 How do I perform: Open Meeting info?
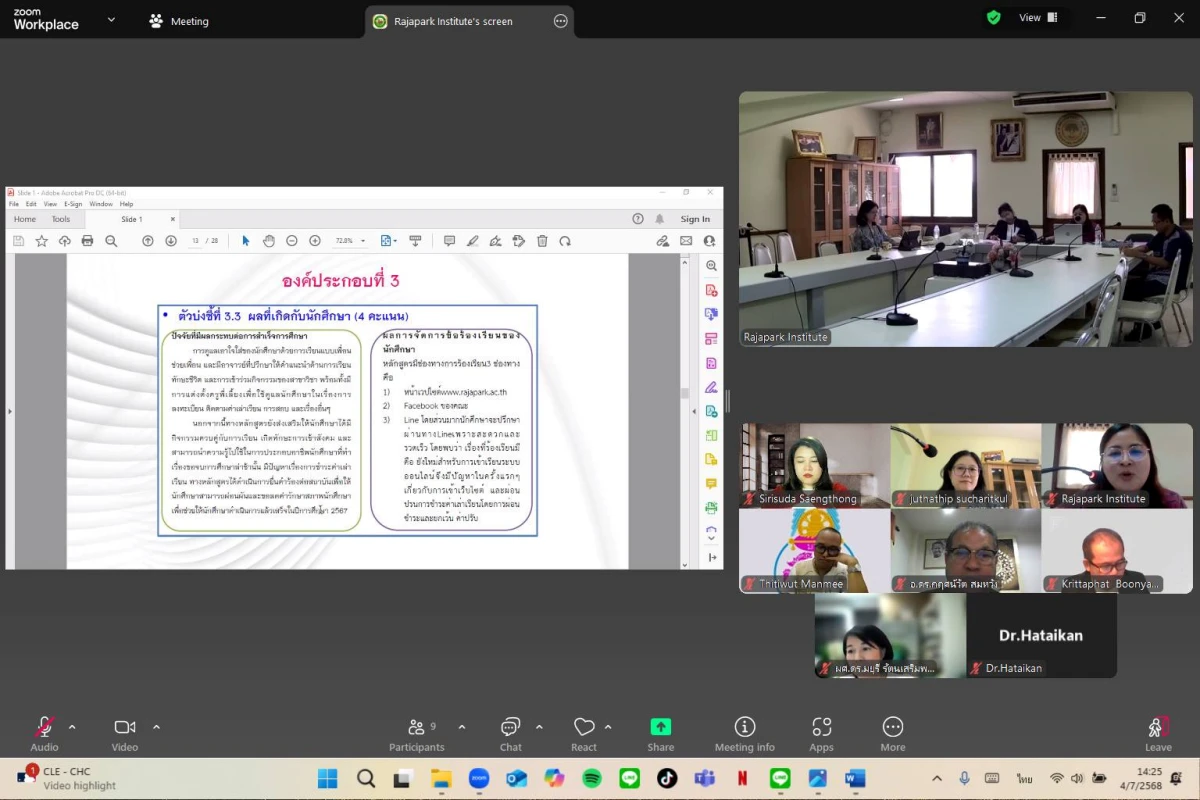(x=744, y=733)
